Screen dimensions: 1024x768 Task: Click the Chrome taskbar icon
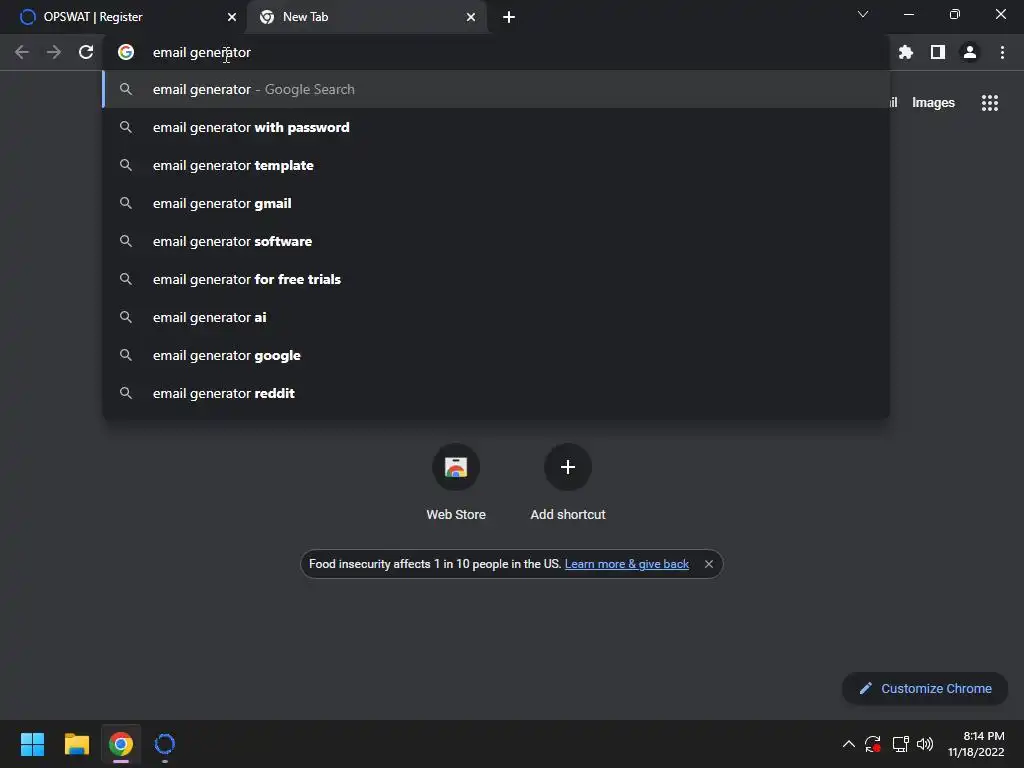121,744
